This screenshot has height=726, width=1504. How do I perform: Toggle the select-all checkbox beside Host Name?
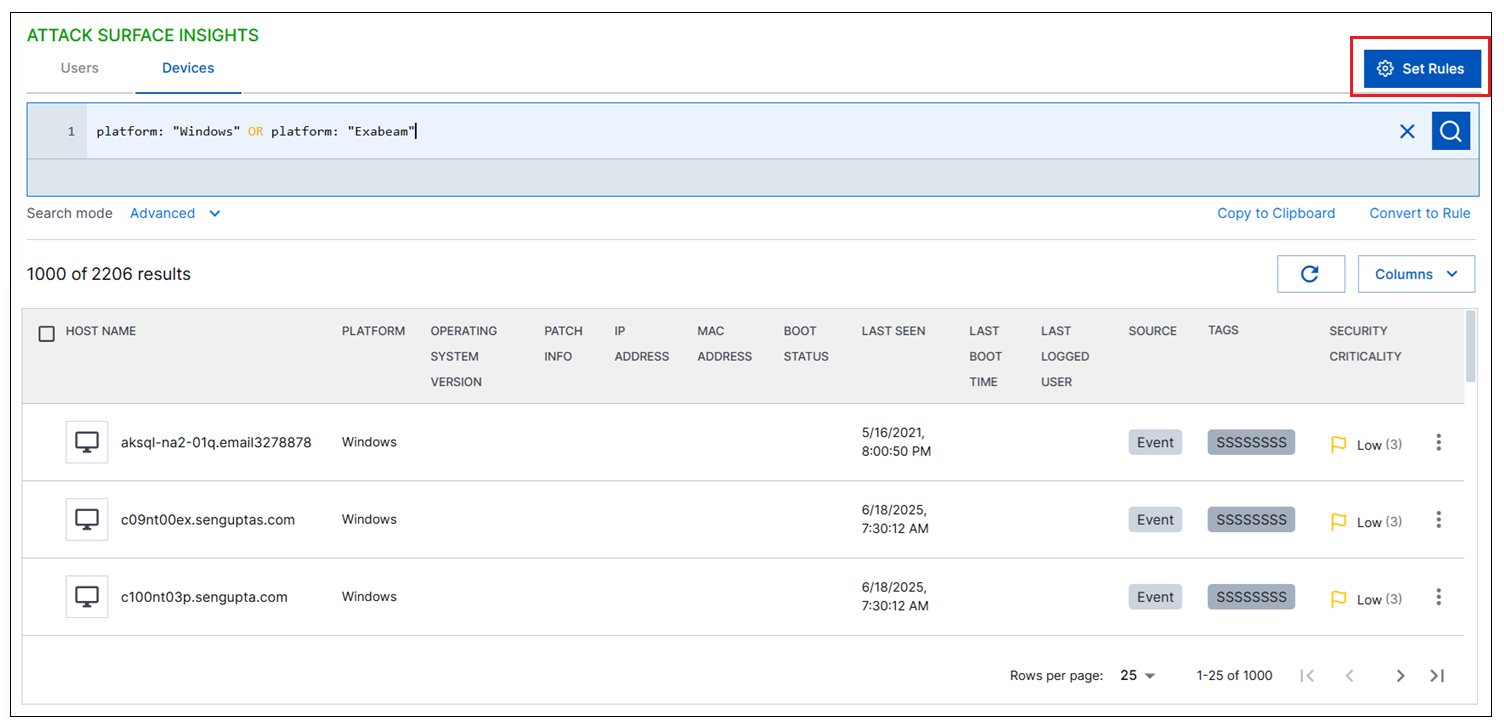(46, 333)
